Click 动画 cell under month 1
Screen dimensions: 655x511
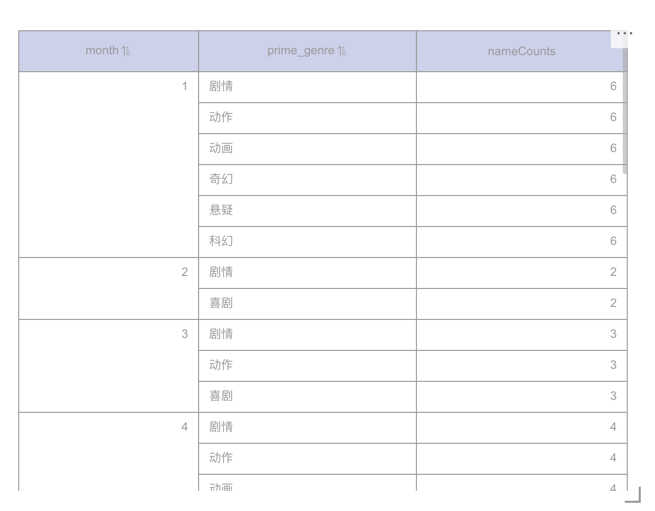(x=221, y=148)
